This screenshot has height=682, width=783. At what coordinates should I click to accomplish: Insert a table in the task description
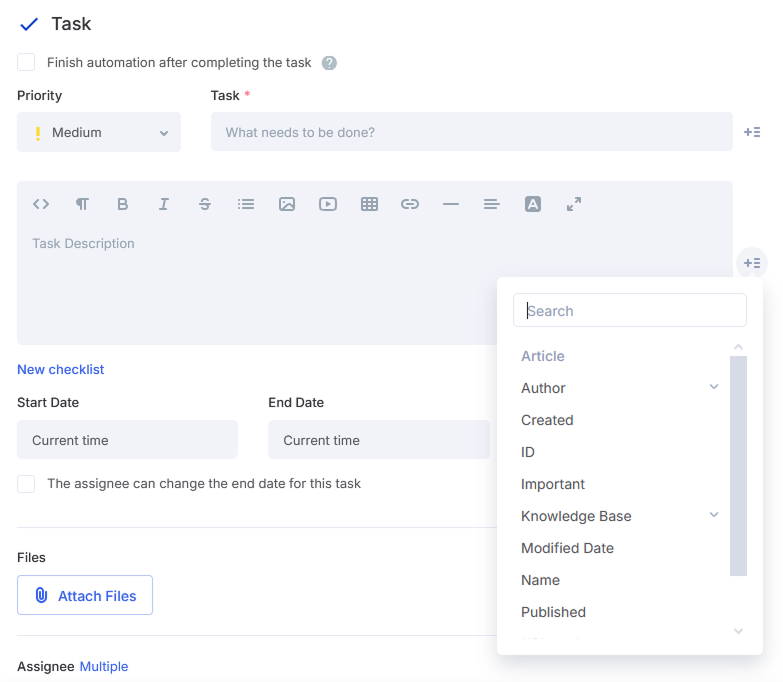[x=369, y=204]
